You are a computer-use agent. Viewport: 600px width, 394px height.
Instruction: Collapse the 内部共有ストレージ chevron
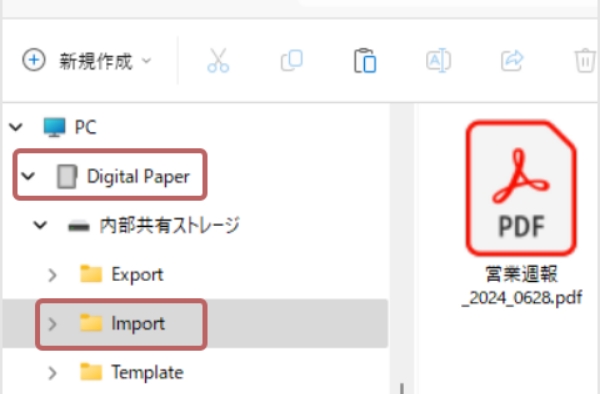point(41,225)
